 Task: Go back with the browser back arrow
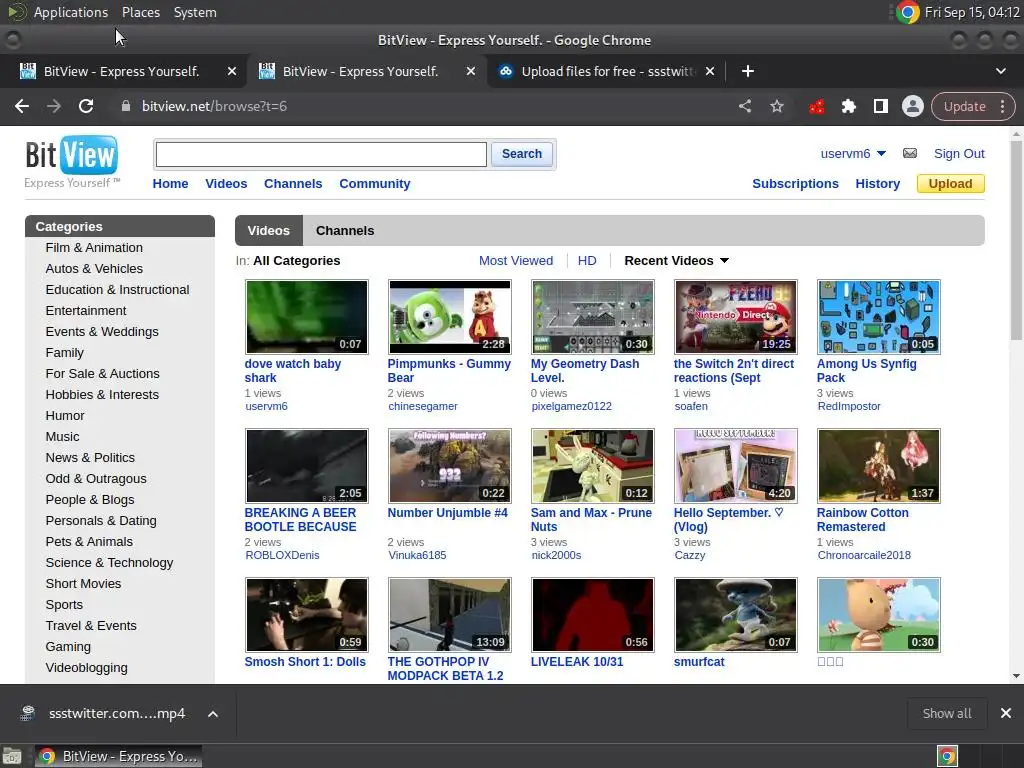pyautogui.click(x=22, y=106)
